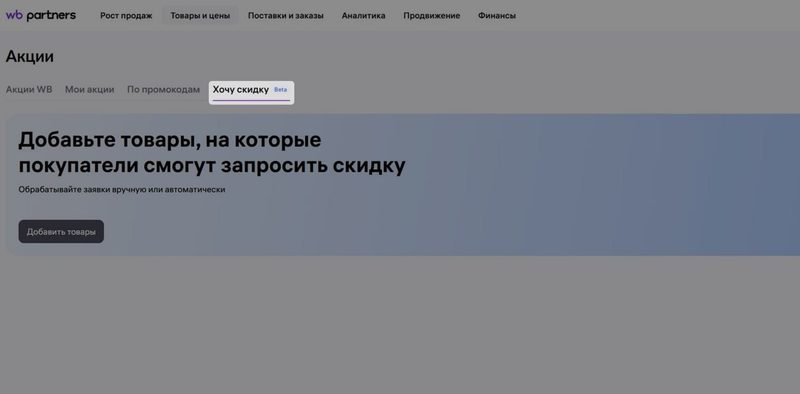Open the Поставки и заказы menu
800x394 pixels.
[x=286, y=16]
